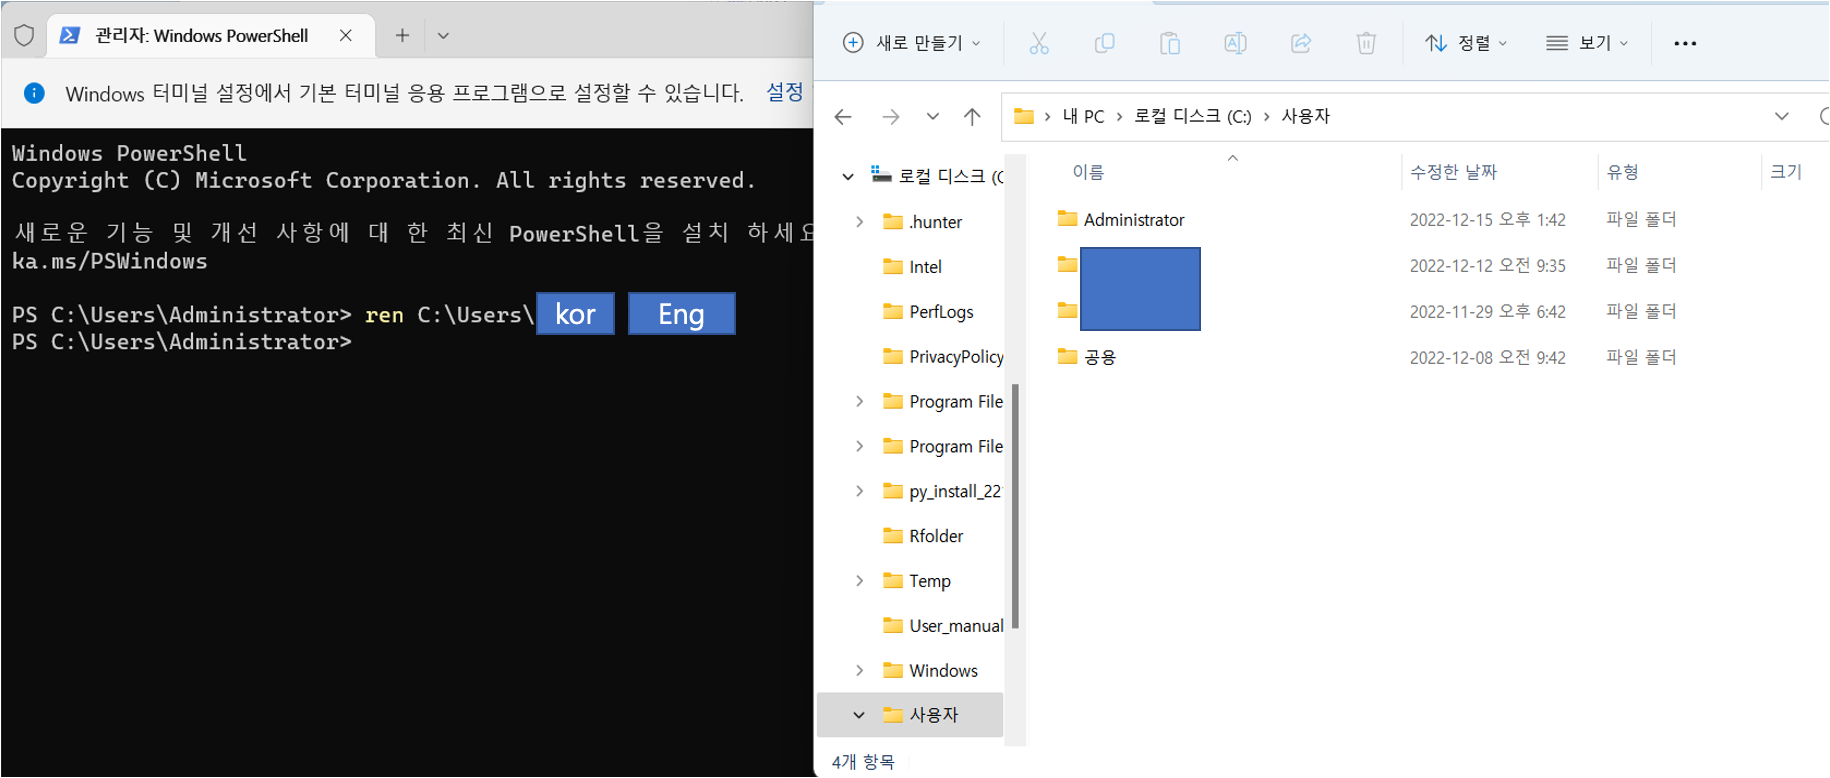
Task: Open recent locations dropdown chevron
Action: click(932, 116)
